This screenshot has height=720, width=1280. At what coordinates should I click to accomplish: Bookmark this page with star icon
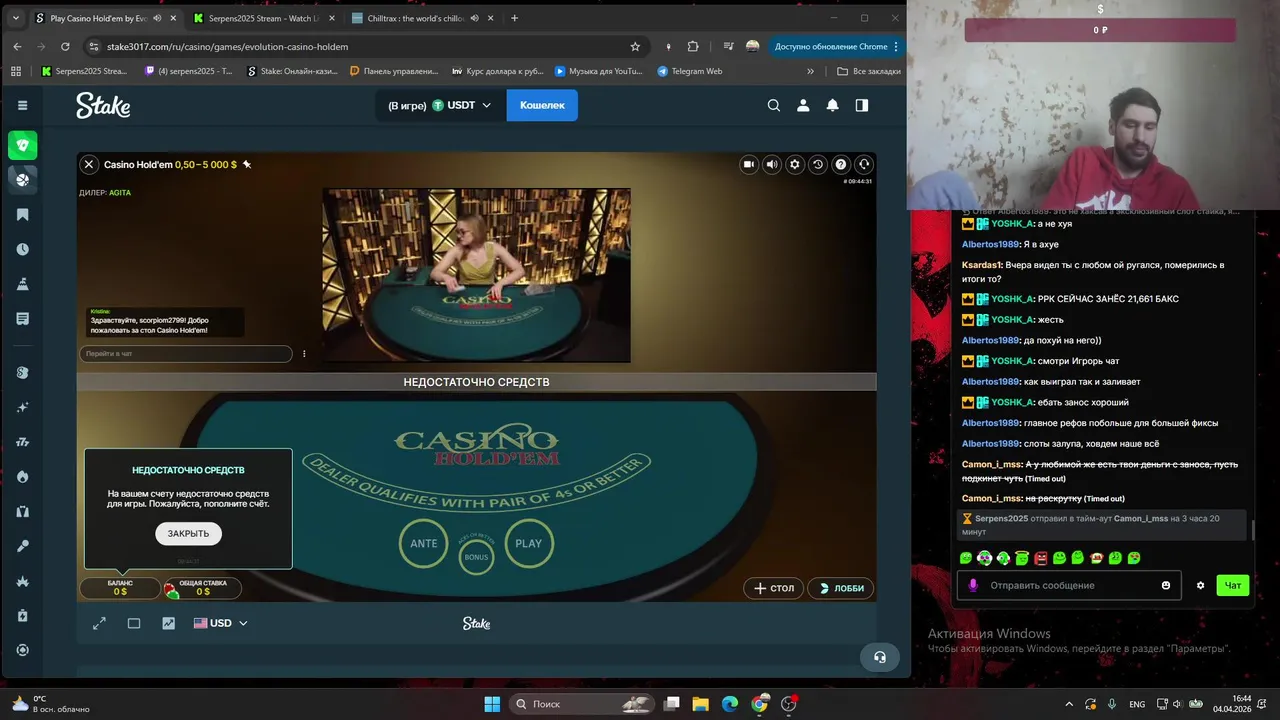coord(635,46)
